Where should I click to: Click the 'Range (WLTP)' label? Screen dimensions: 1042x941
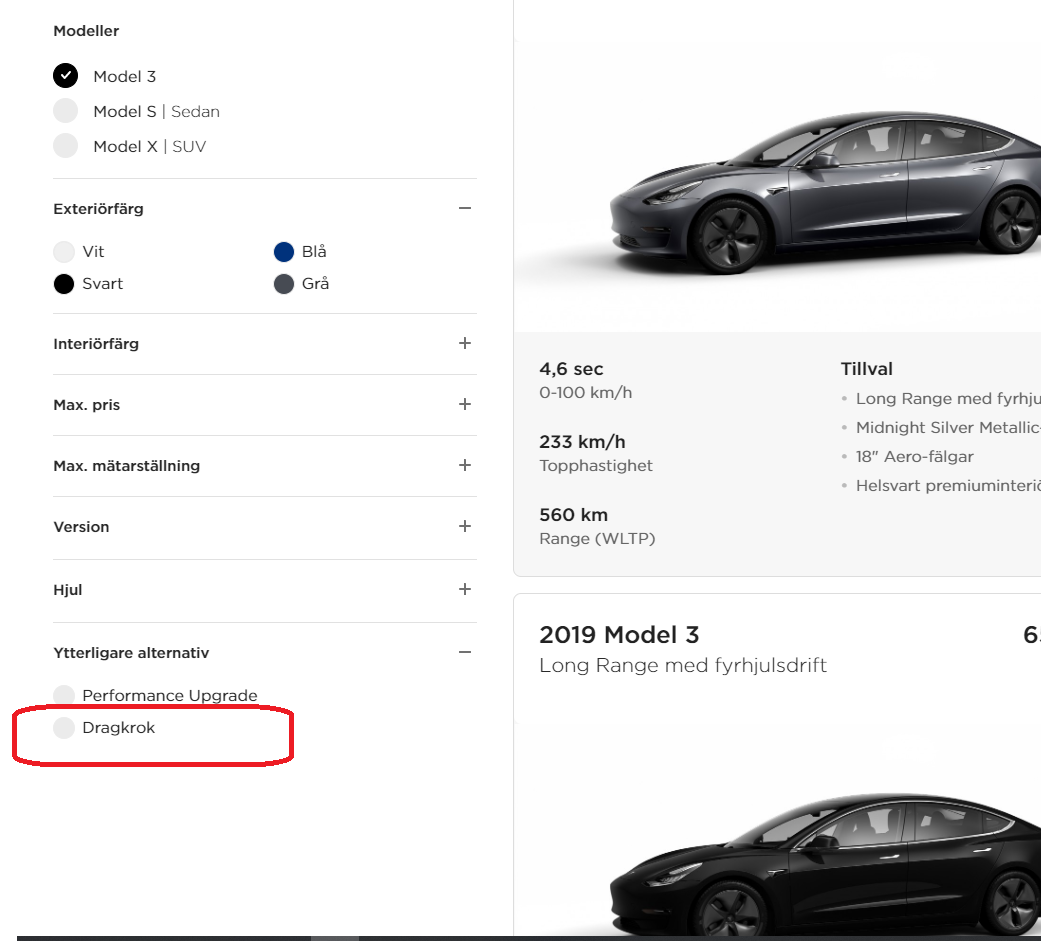597,538
